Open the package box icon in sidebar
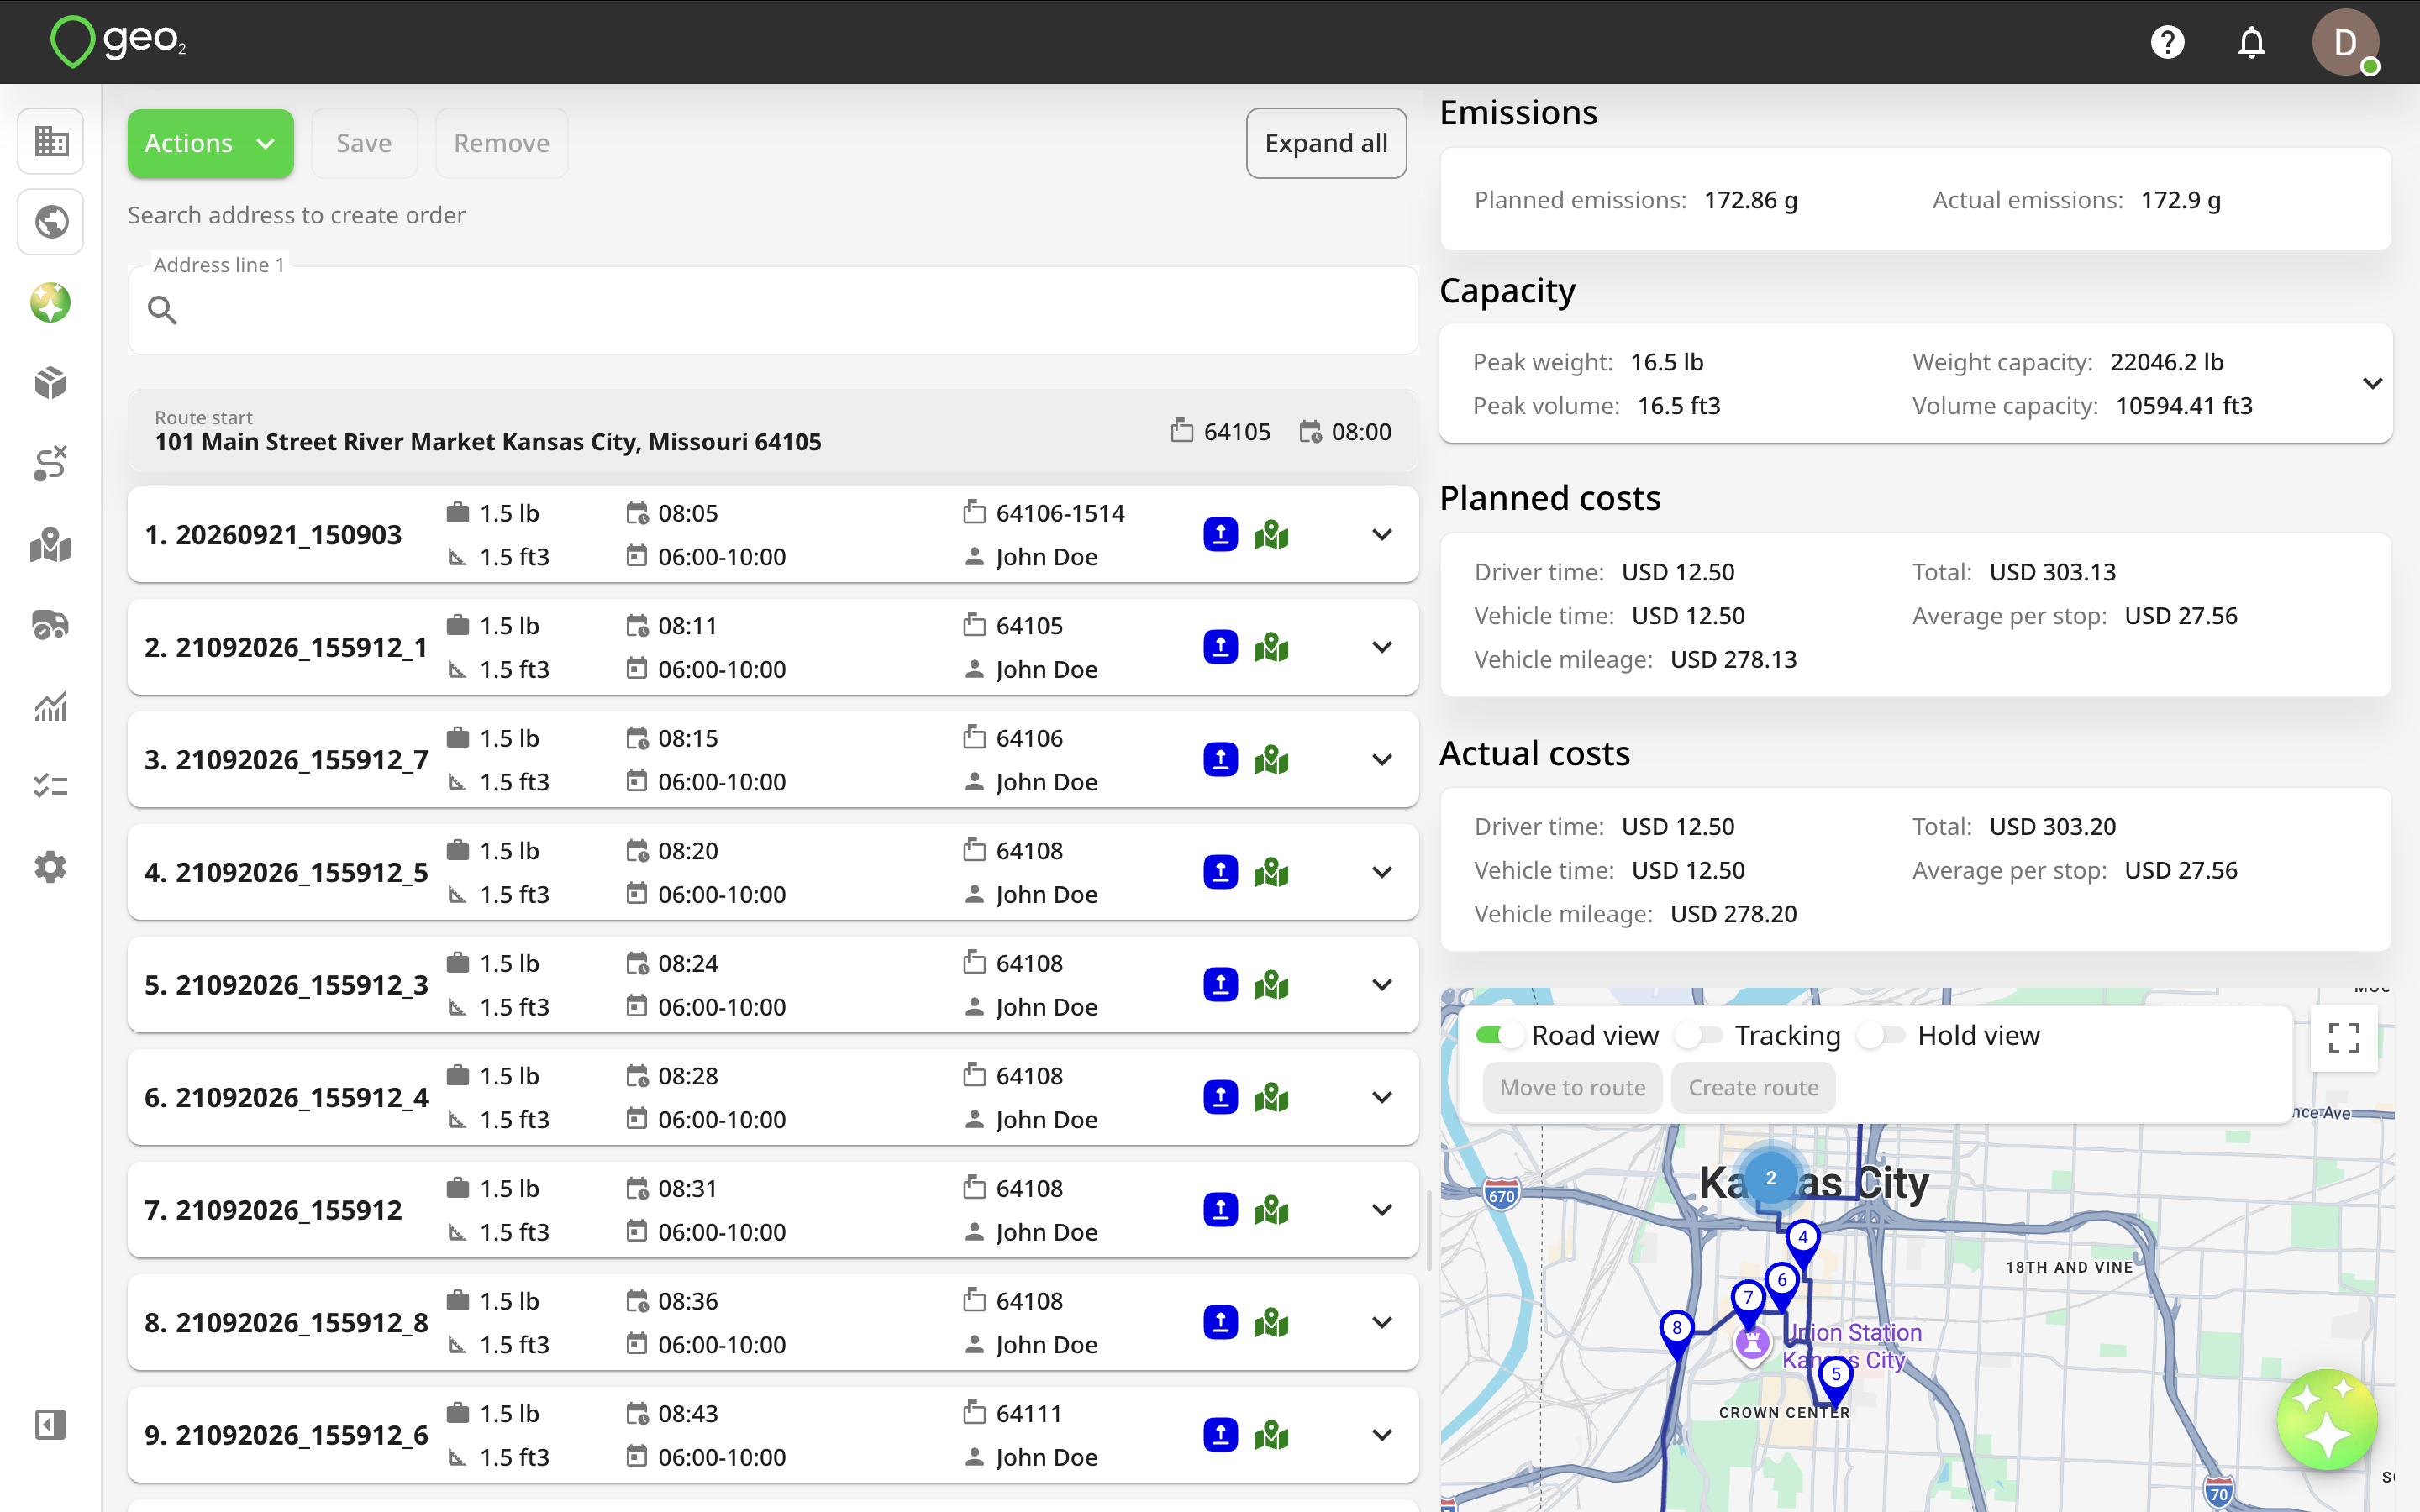The width and height of the screenshot is (2420, 1512). point(50,383)
